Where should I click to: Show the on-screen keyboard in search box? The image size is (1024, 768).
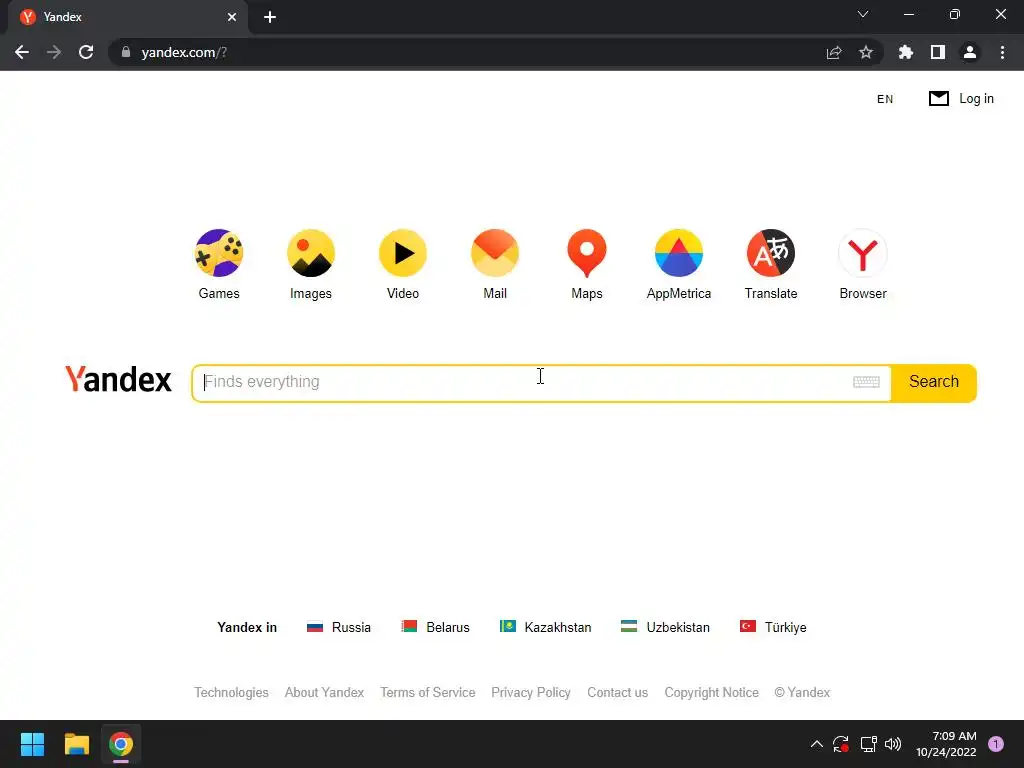(x=867, y=382)
